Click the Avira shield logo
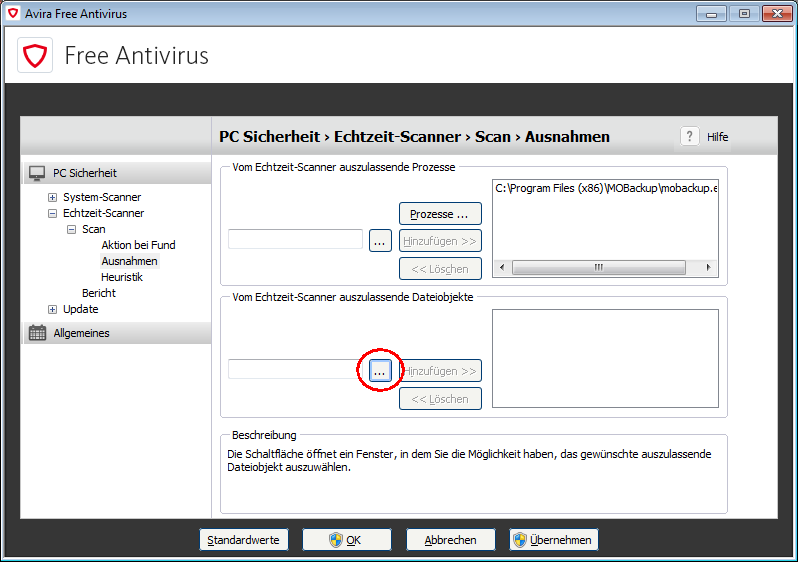798x562 pixels. click(37, 55)
